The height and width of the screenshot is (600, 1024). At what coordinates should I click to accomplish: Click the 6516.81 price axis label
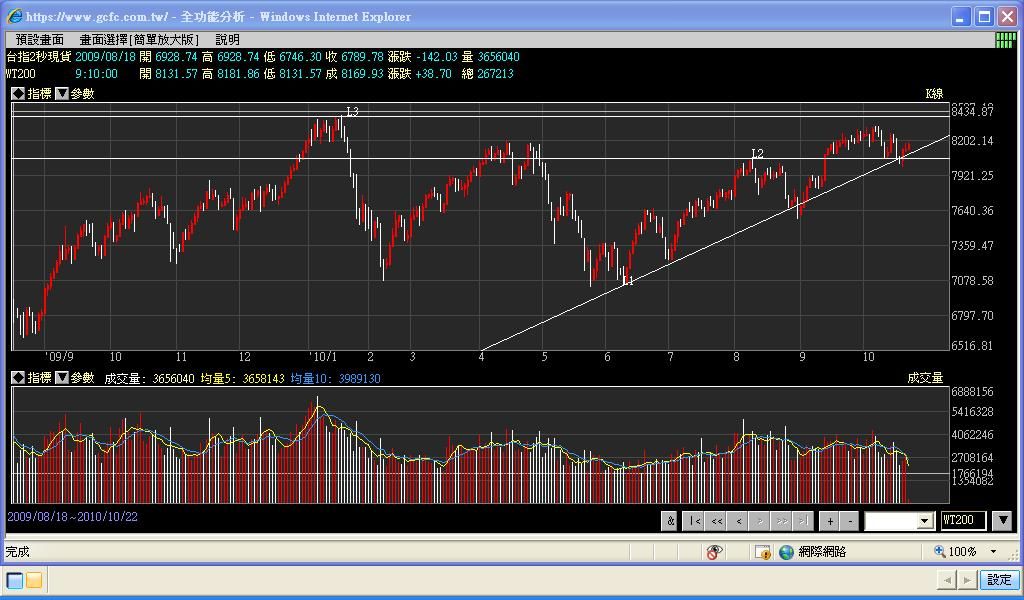(972, 345)
